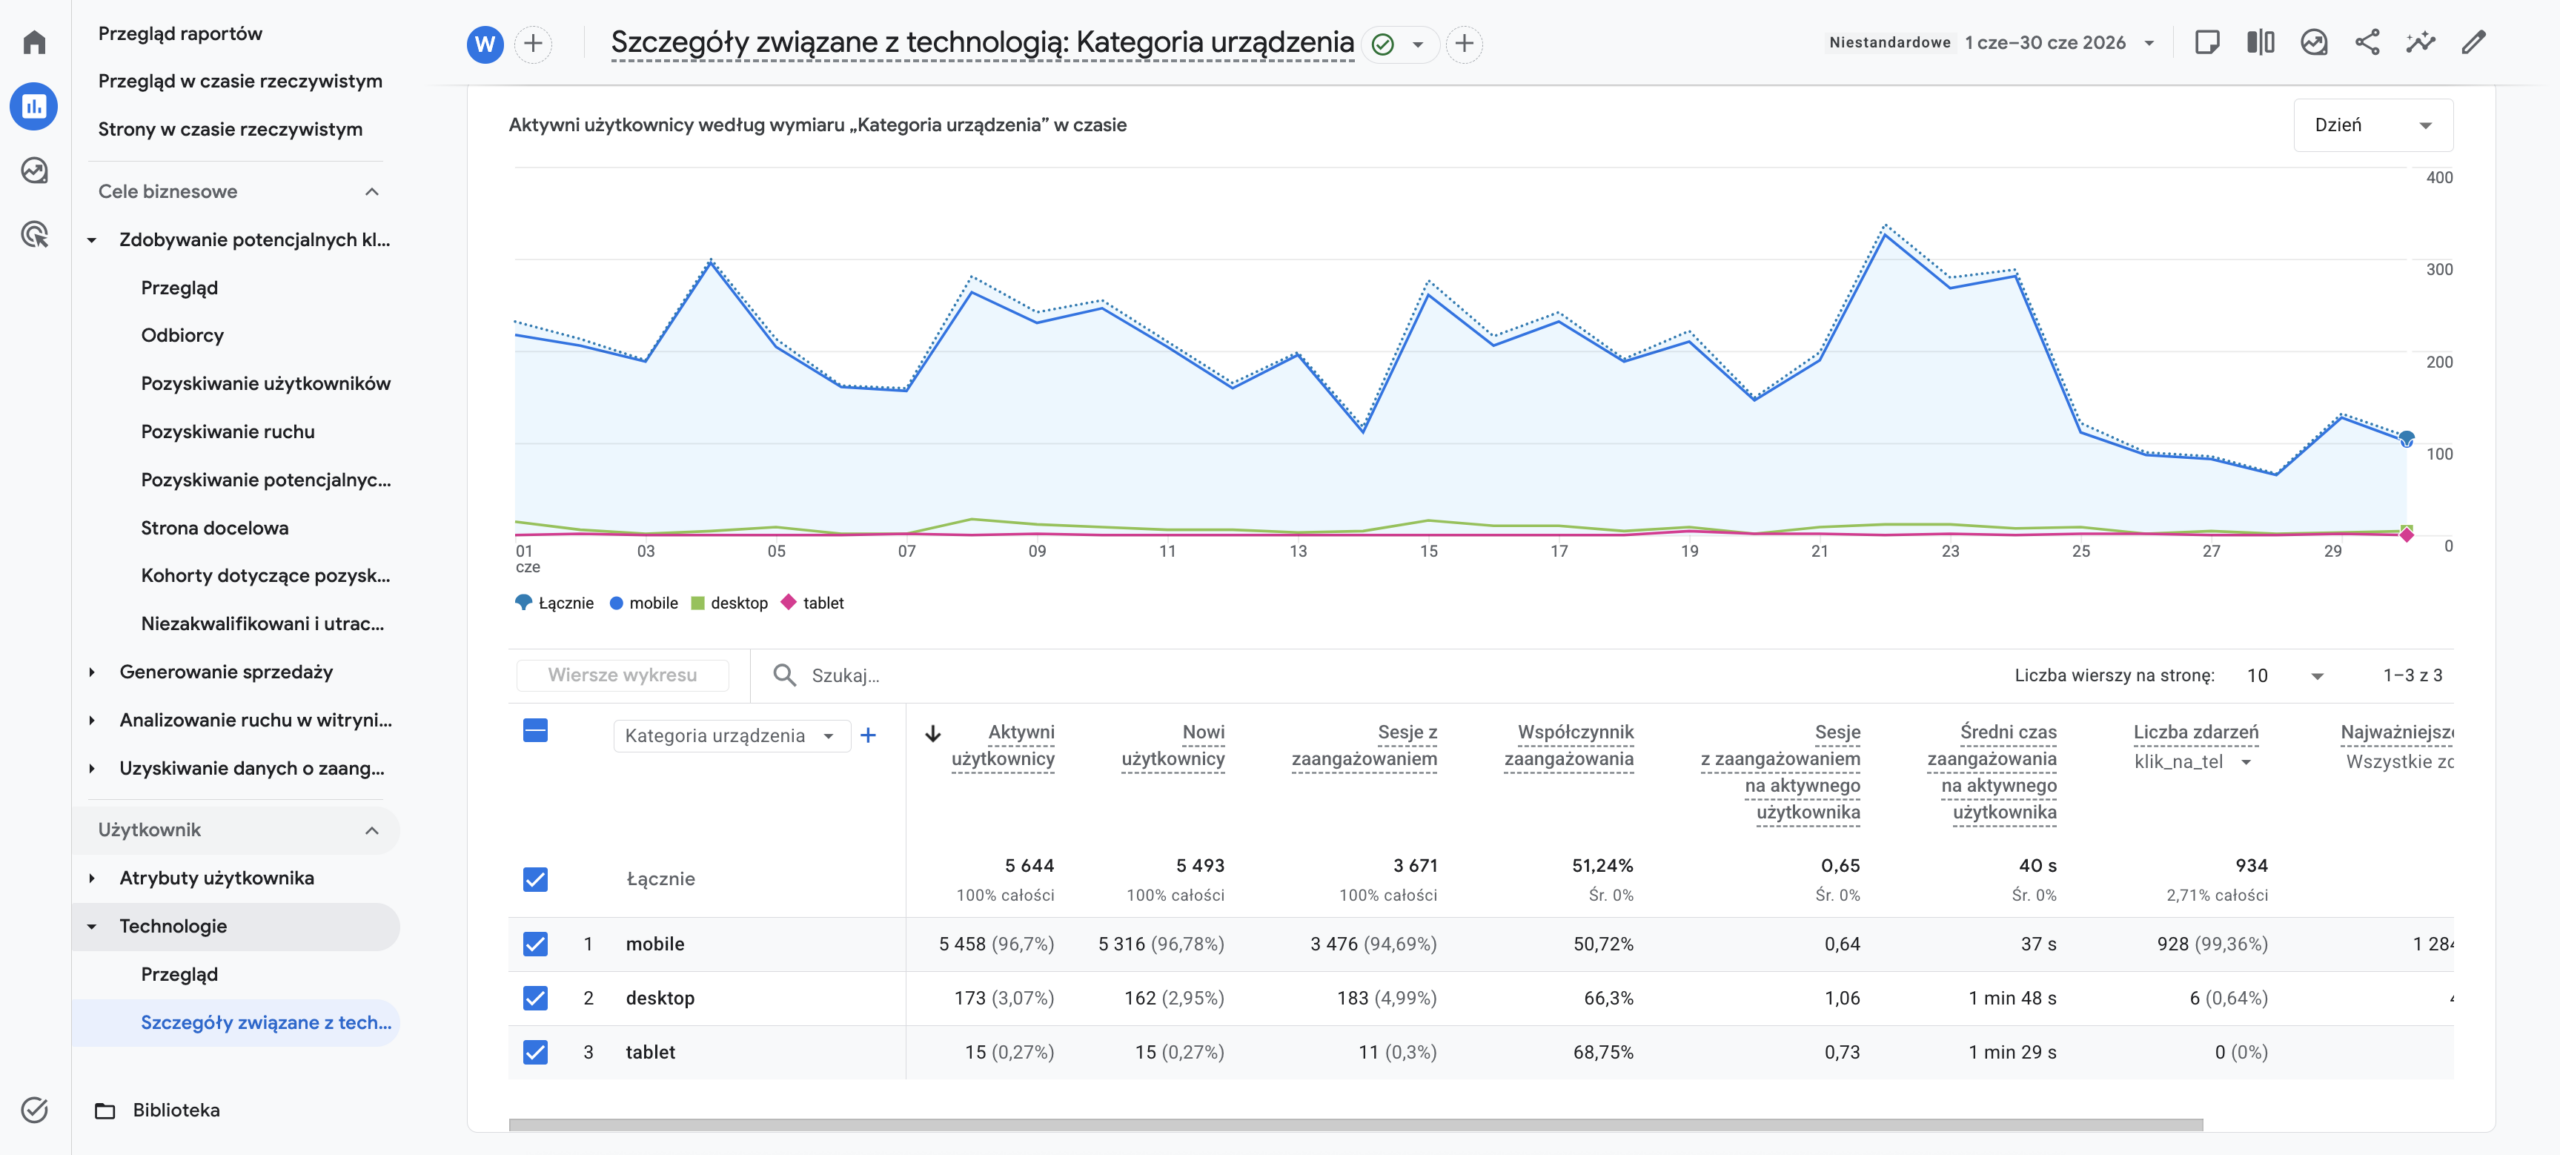Expand Generowanie sprzedaży tree item
The width and height of the screenshot is (2560, 1155).
coord(92,673)
